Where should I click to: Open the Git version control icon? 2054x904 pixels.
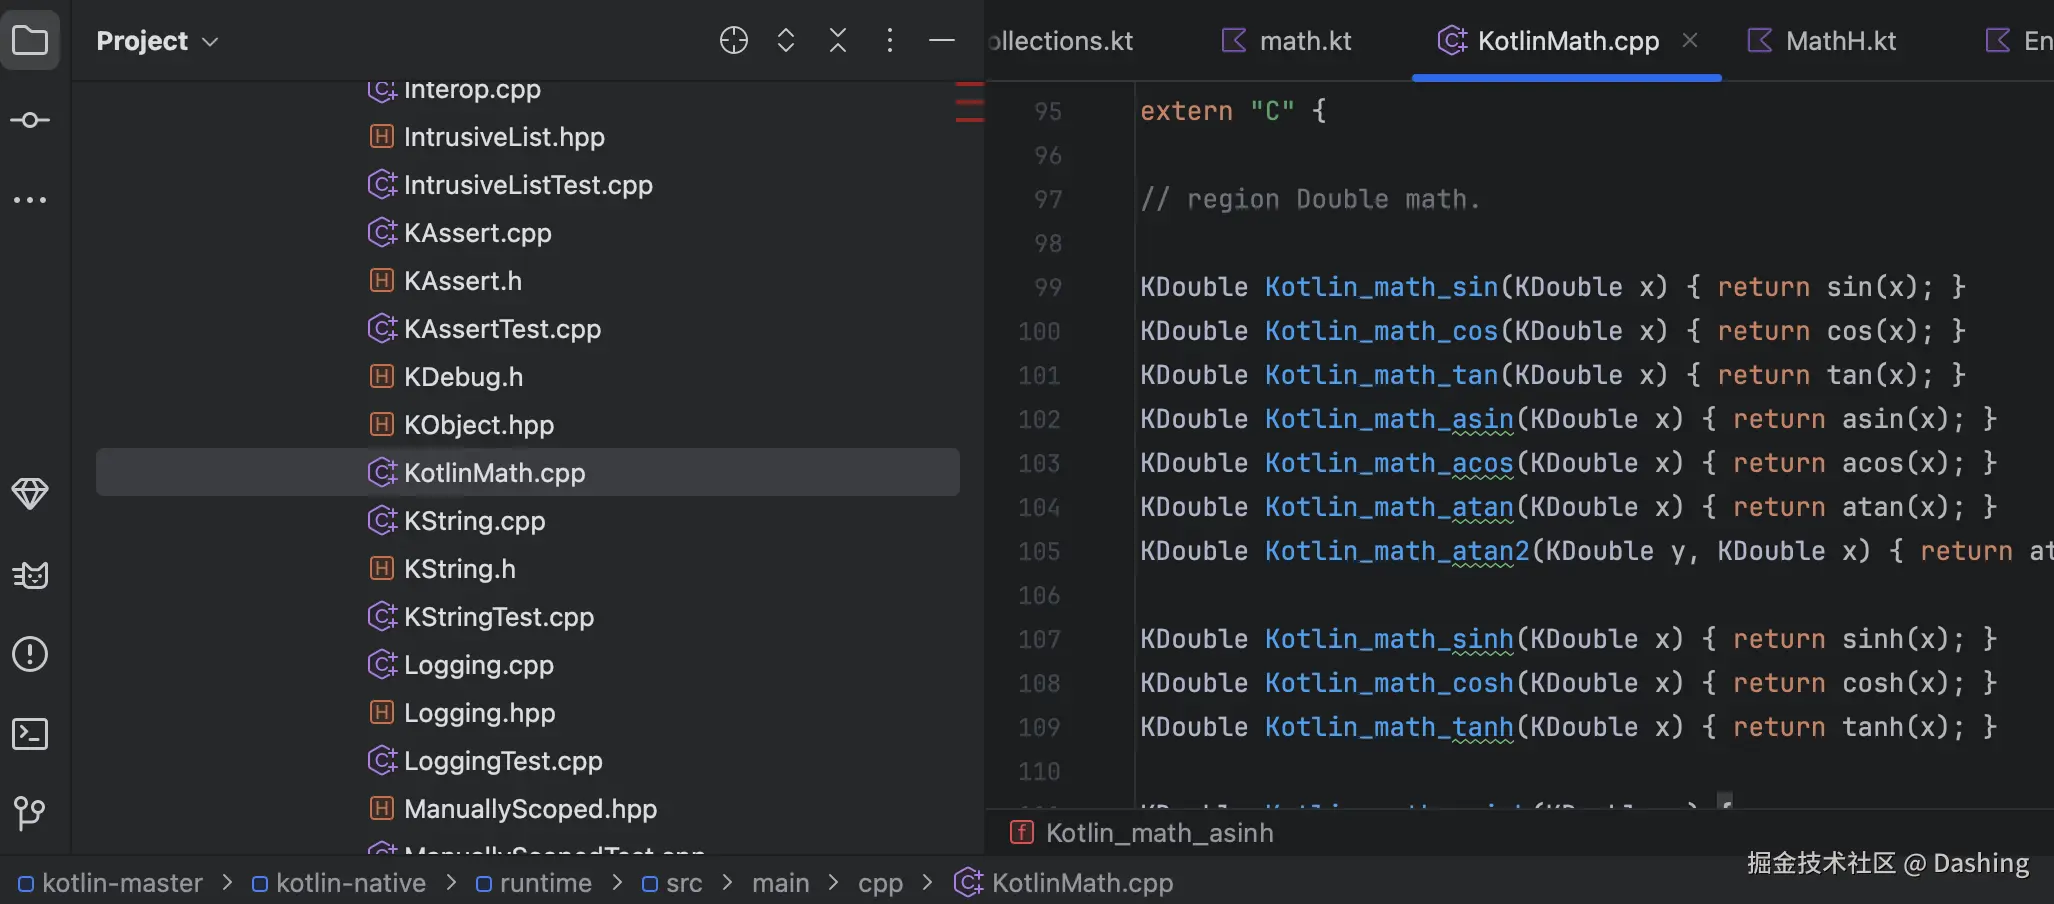click(30, 813)
